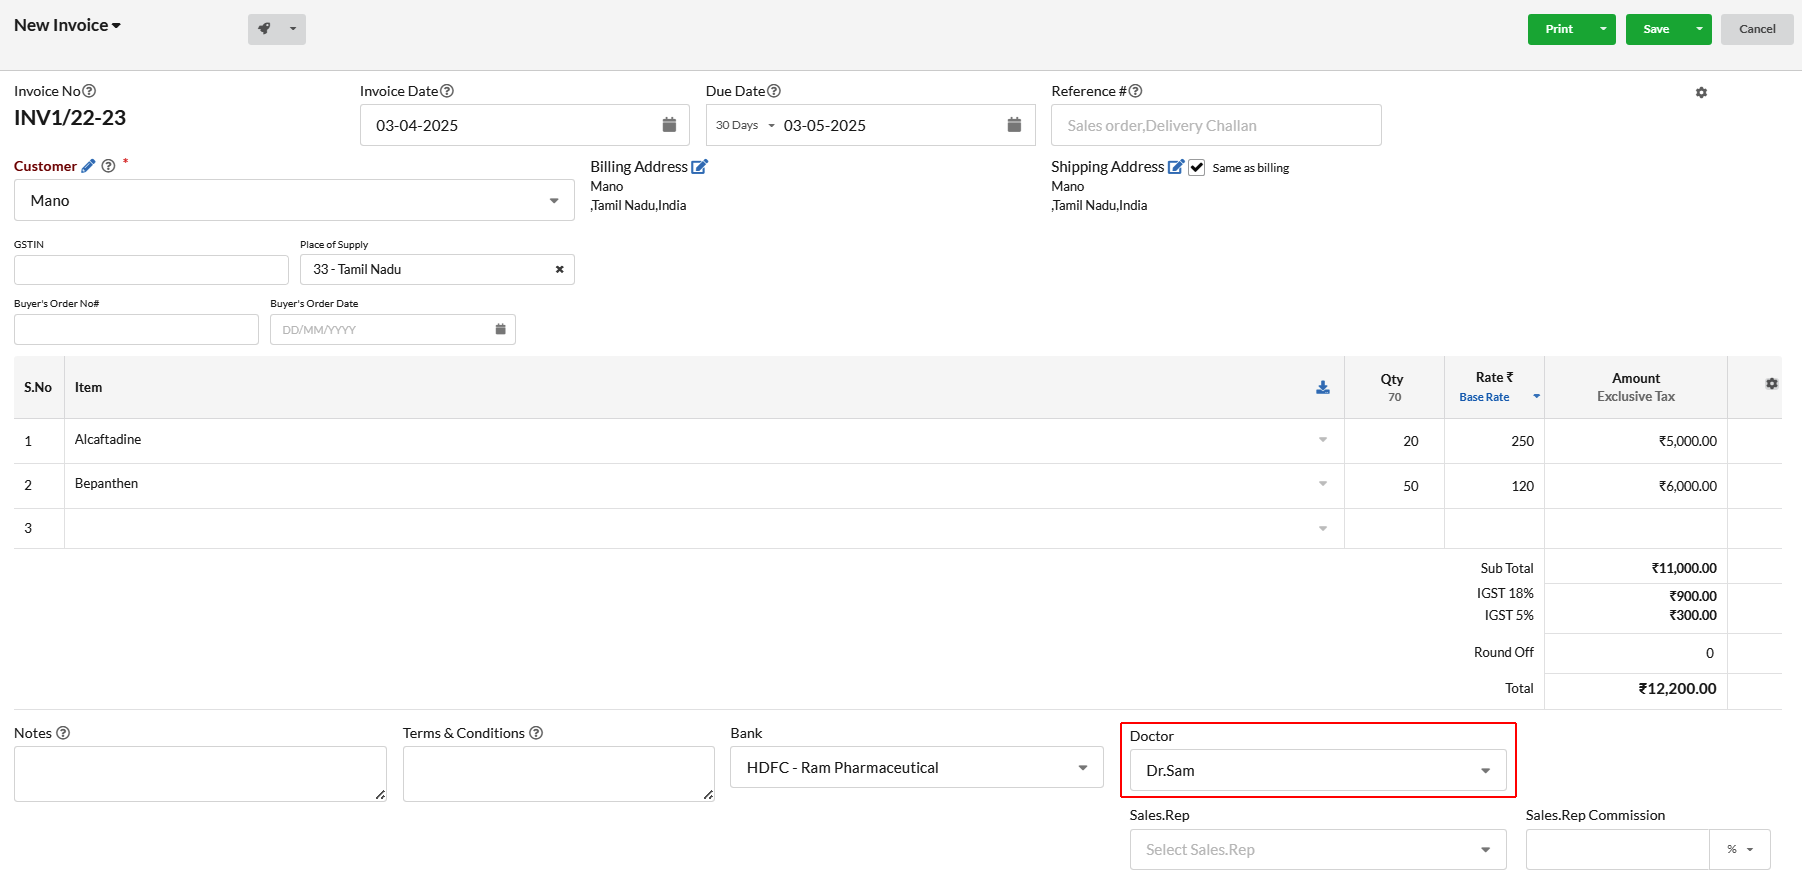Click the Alcaftadine item name
Viewport: 1802px width, 889px height.
108,439
